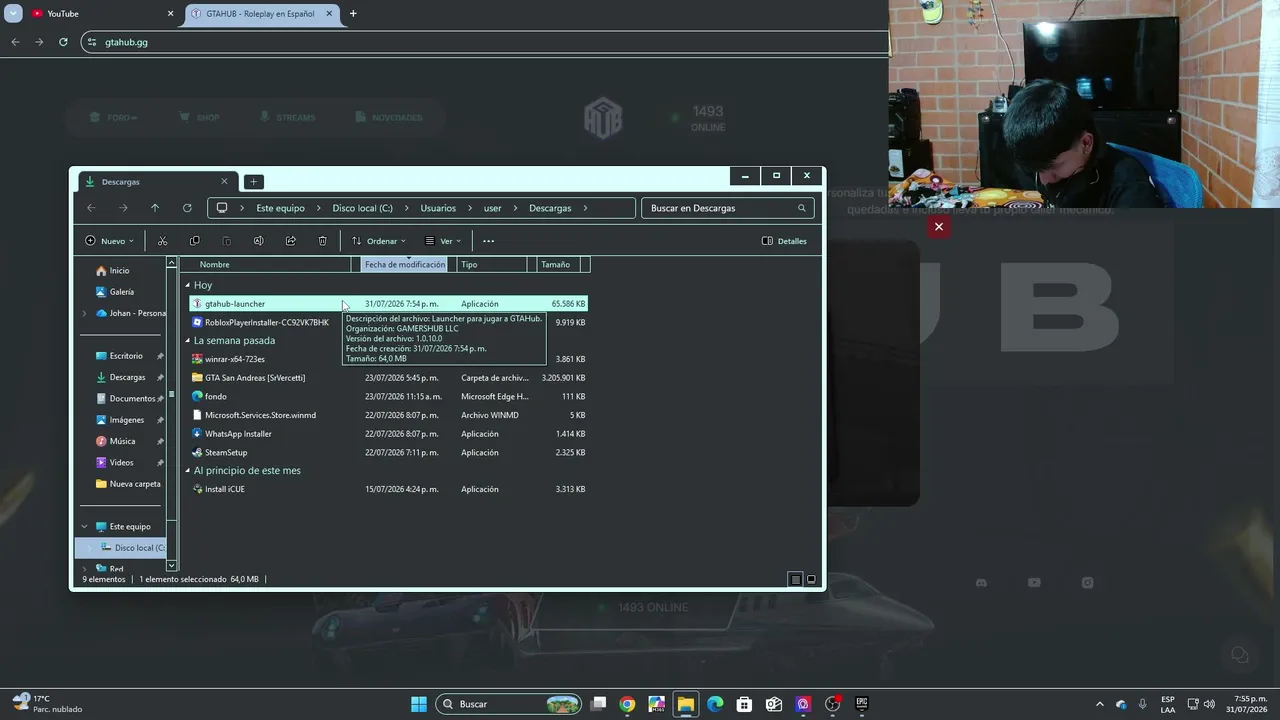Copy the selected file using the toolbar icon
1280x720 pixels.
pyautogui.click(x=194, y=241)
